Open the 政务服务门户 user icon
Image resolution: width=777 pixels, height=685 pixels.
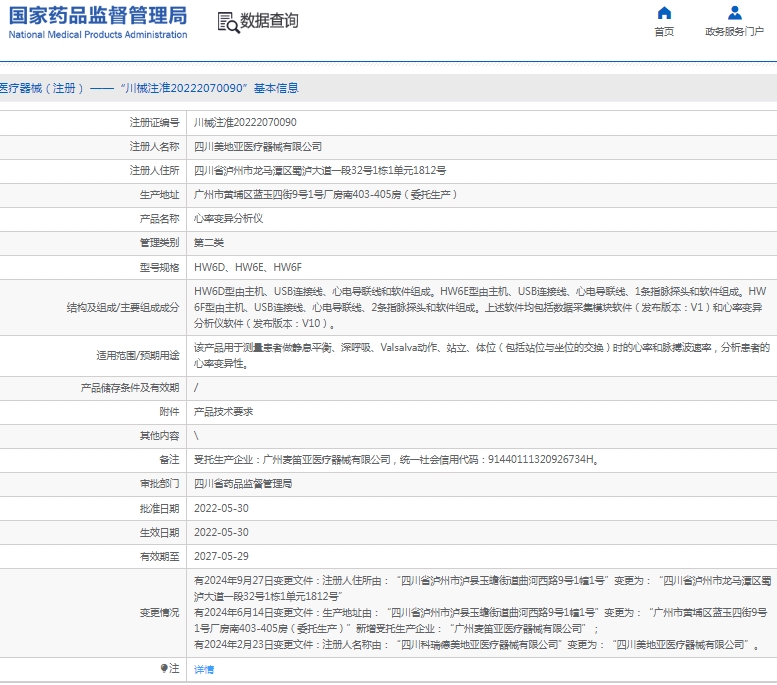click(x=734, y=12)
